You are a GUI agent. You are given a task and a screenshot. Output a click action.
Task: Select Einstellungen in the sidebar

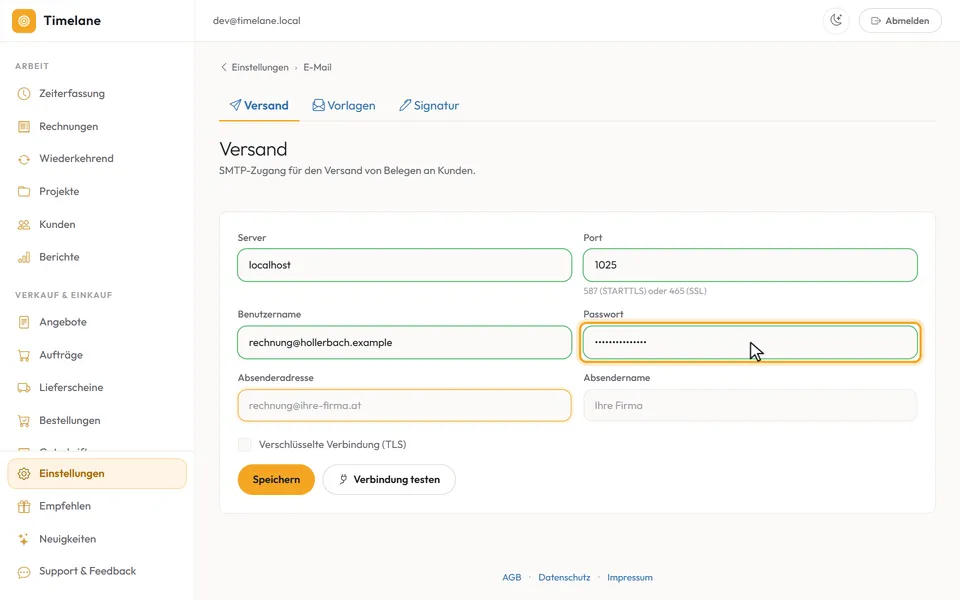(97, 474)
